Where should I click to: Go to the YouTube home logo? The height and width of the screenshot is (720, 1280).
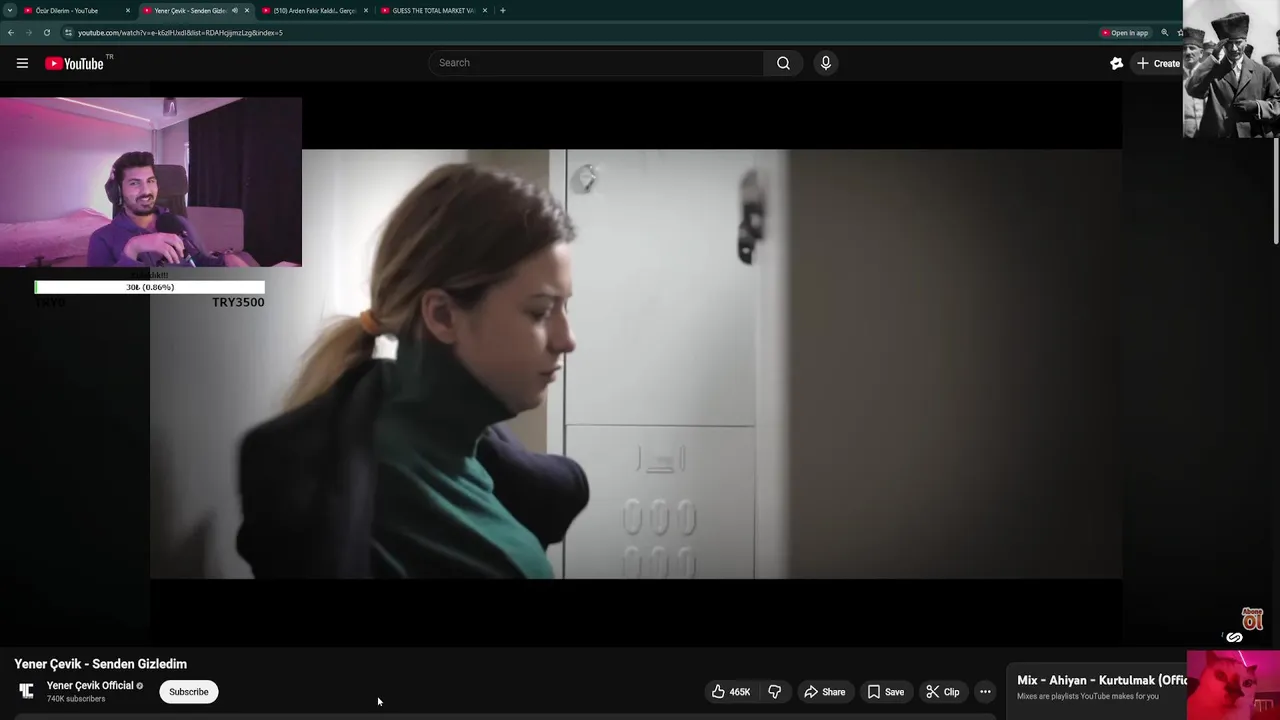75,64
